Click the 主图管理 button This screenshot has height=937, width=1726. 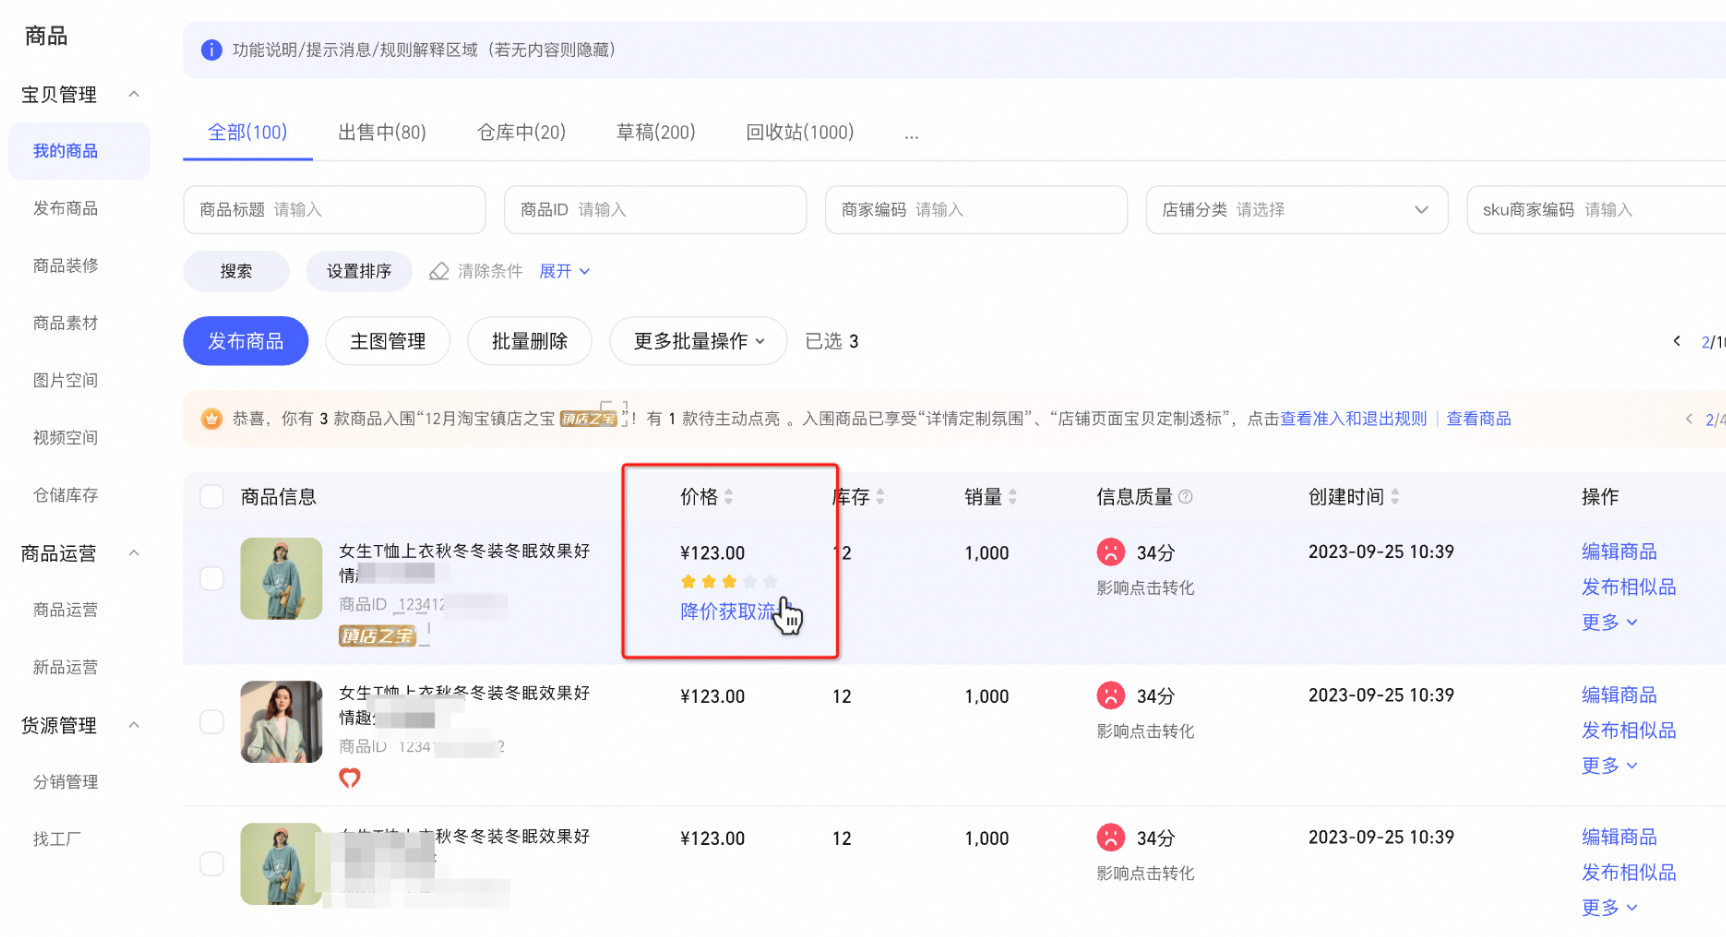point(388,341)
